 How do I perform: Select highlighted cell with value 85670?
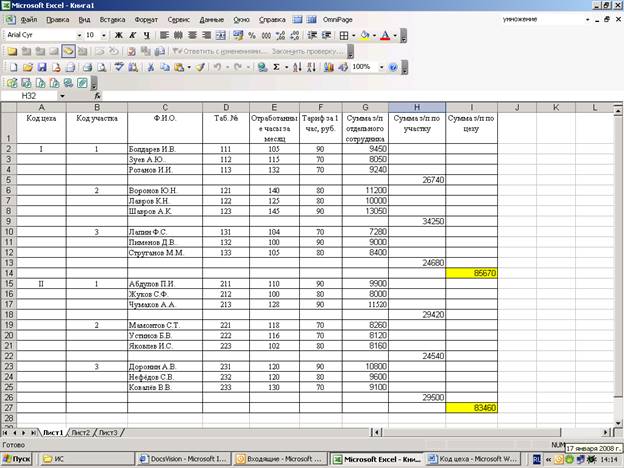click(x=473, y=272)
